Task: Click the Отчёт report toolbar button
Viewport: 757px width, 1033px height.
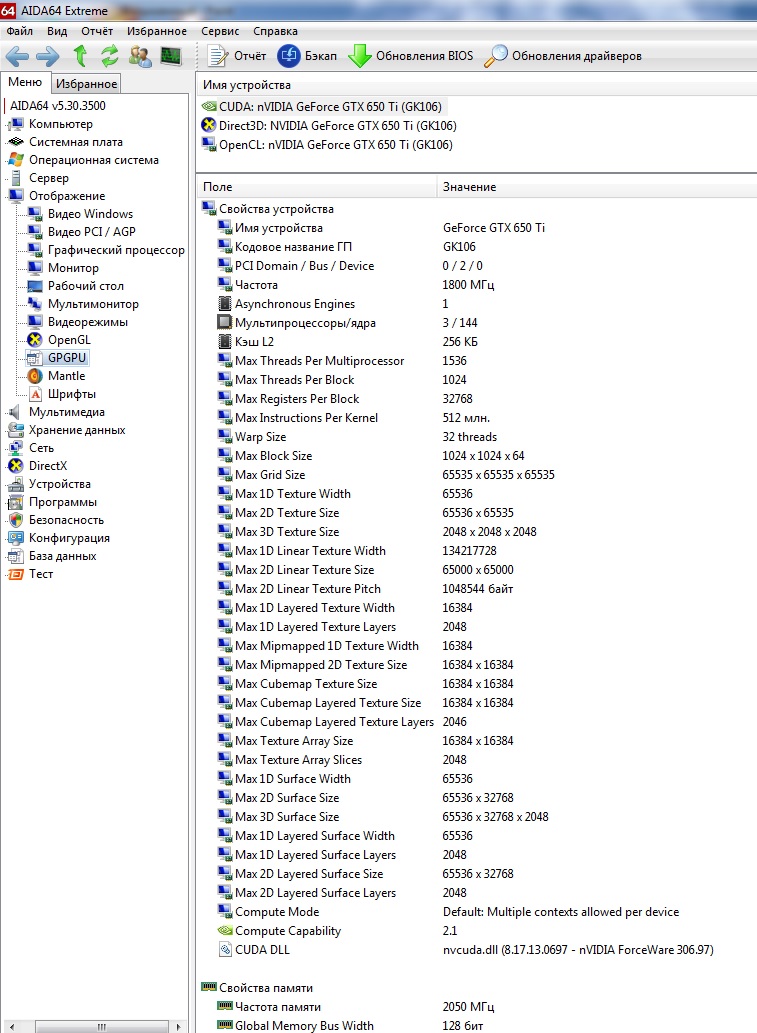Action: click(237, 56)
